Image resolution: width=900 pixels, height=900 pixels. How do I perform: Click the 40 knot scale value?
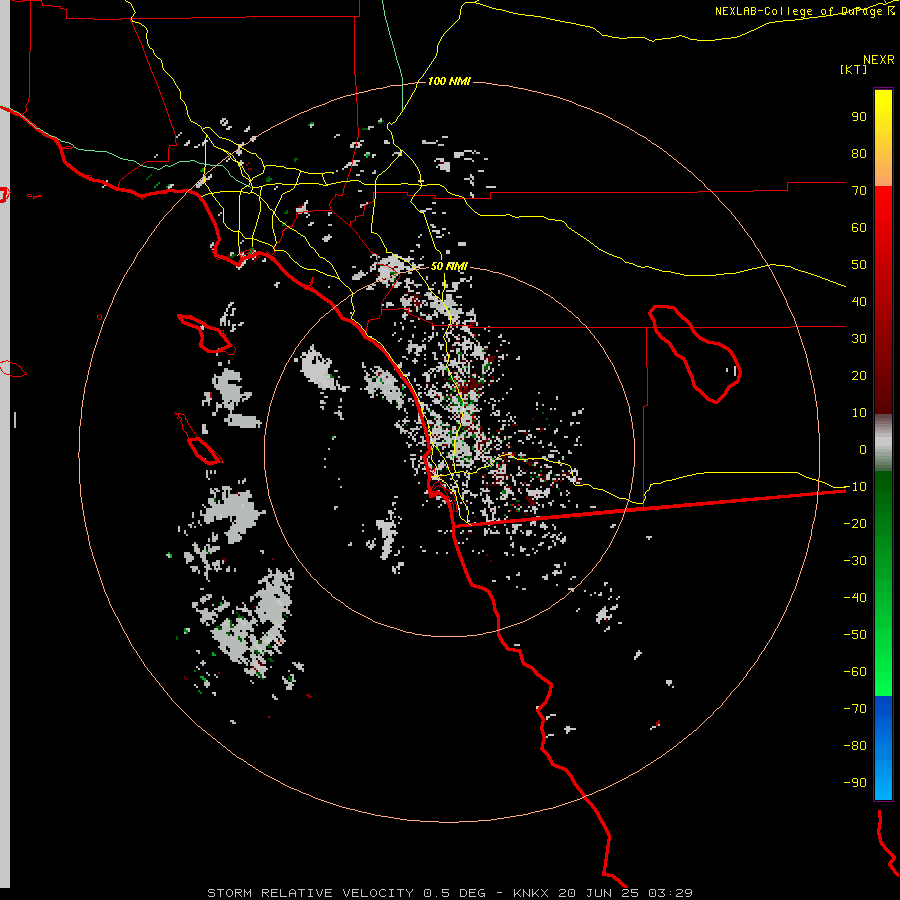point(859,301)
